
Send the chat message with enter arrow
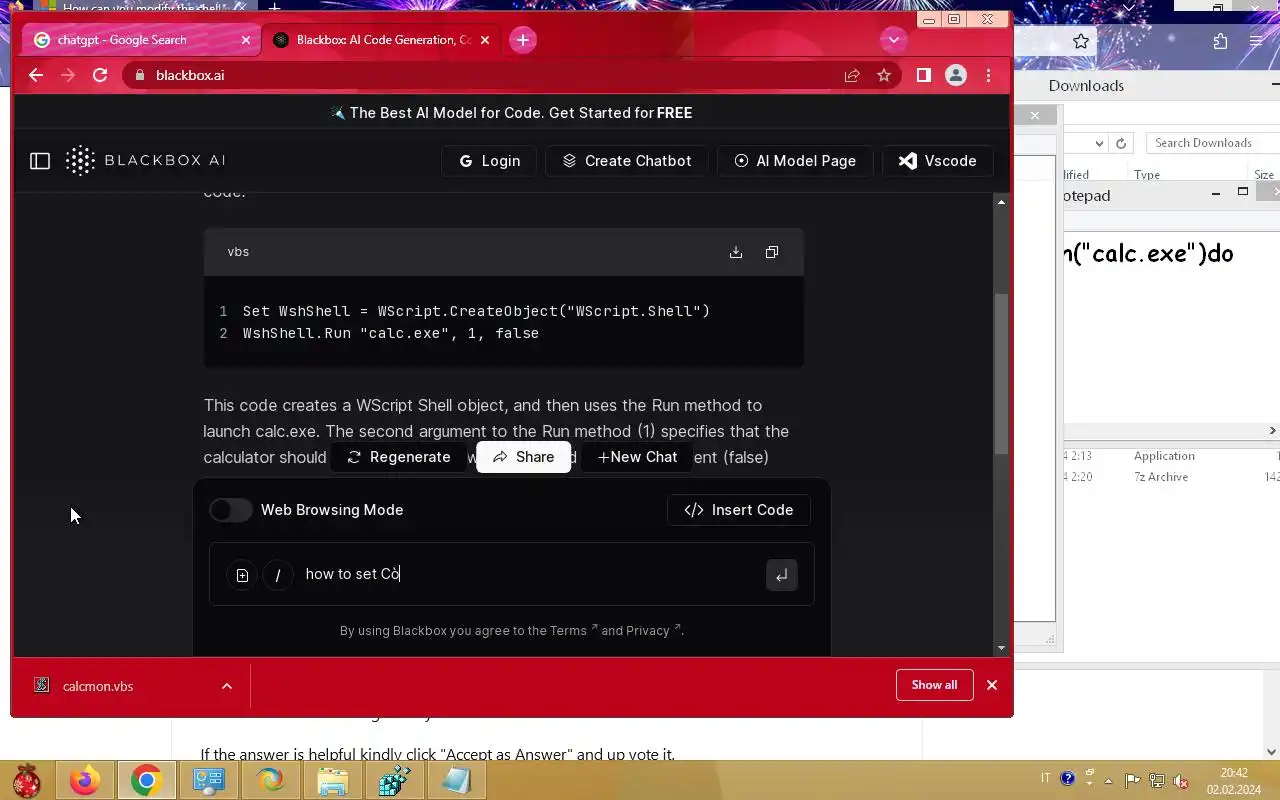pyautogui.click(x=782, y=575)
